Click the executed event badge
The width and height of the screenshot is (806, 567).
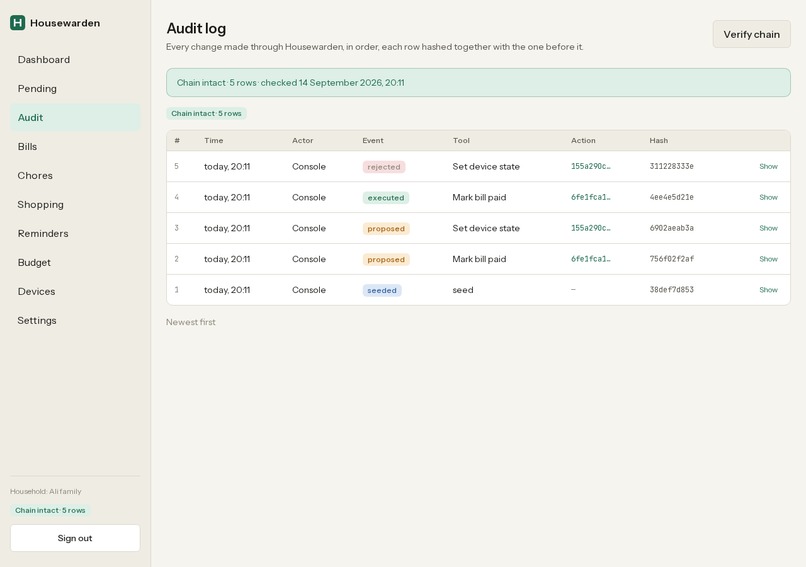coord(386,198)
